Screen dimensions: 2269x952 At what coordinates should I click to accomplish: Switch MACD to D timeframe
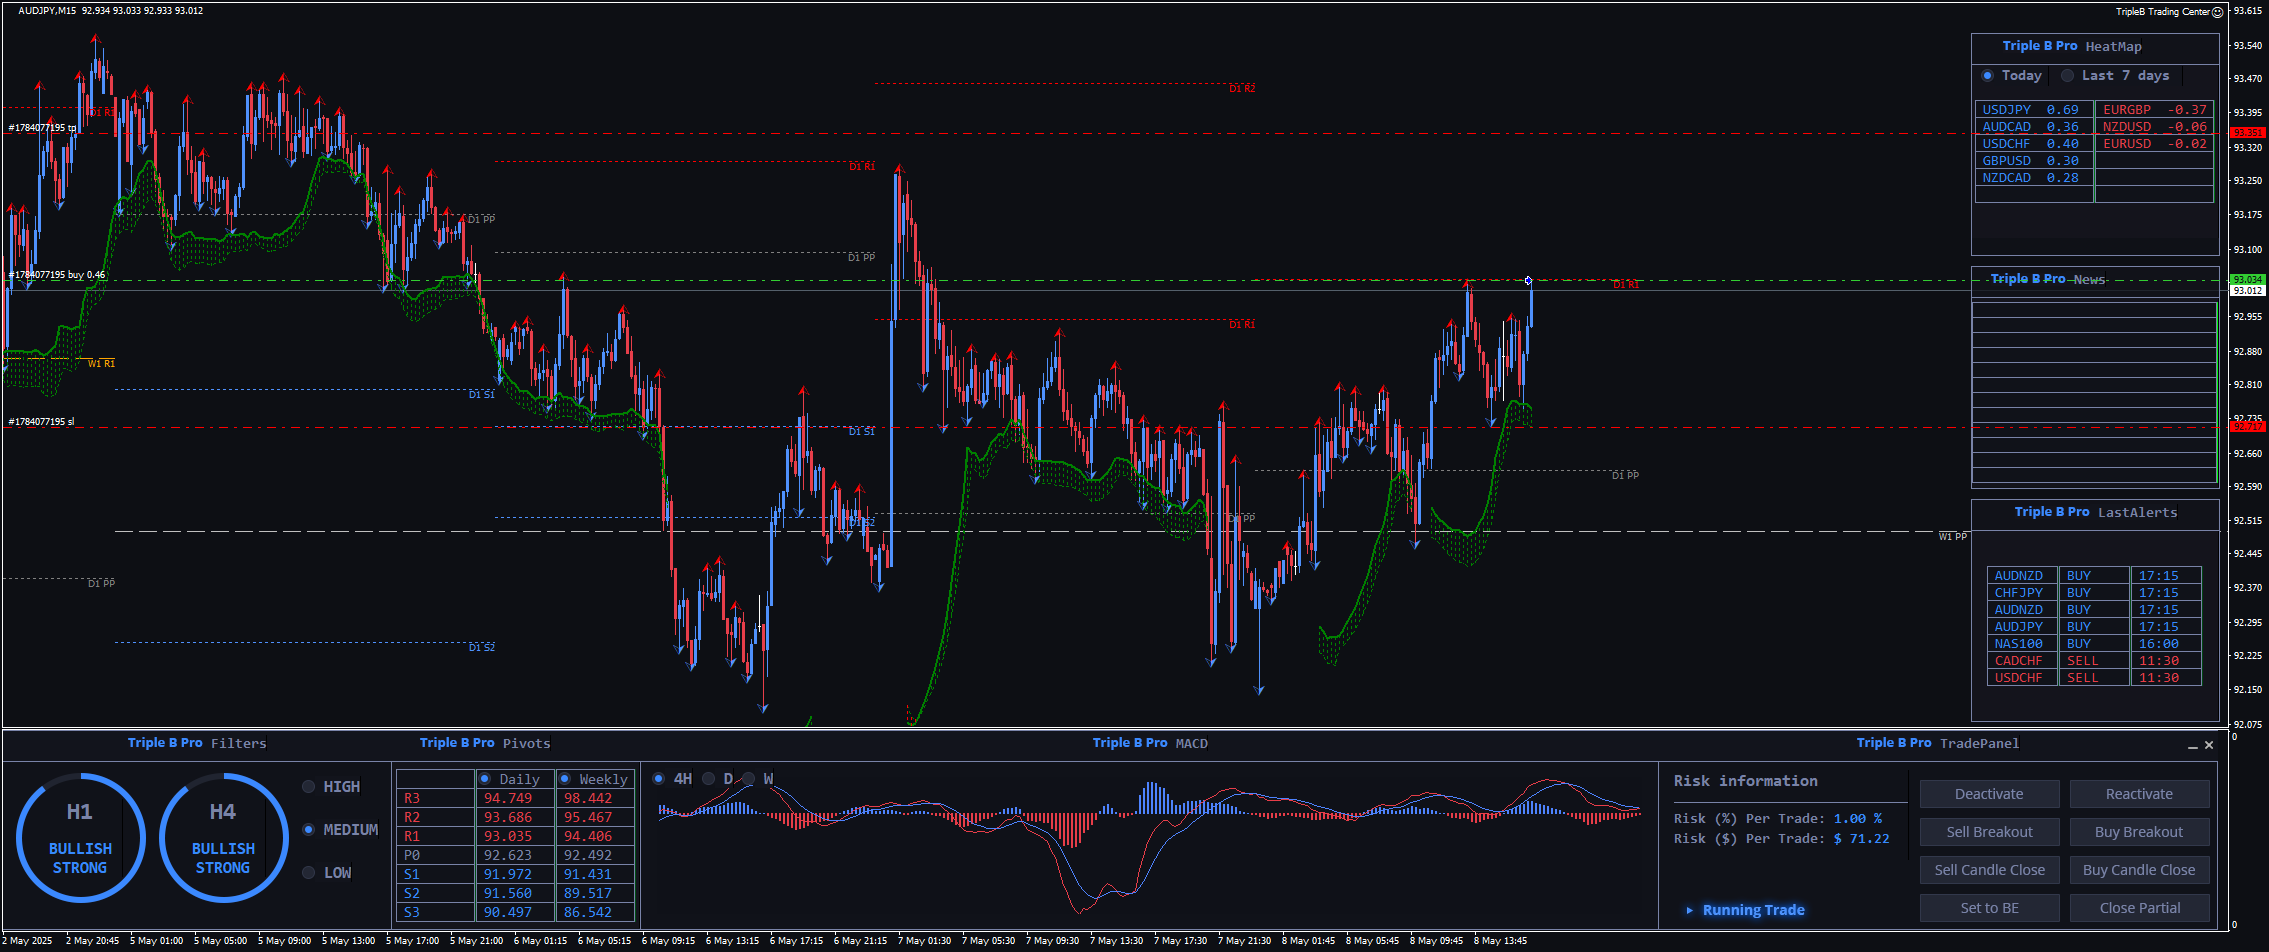709,779
